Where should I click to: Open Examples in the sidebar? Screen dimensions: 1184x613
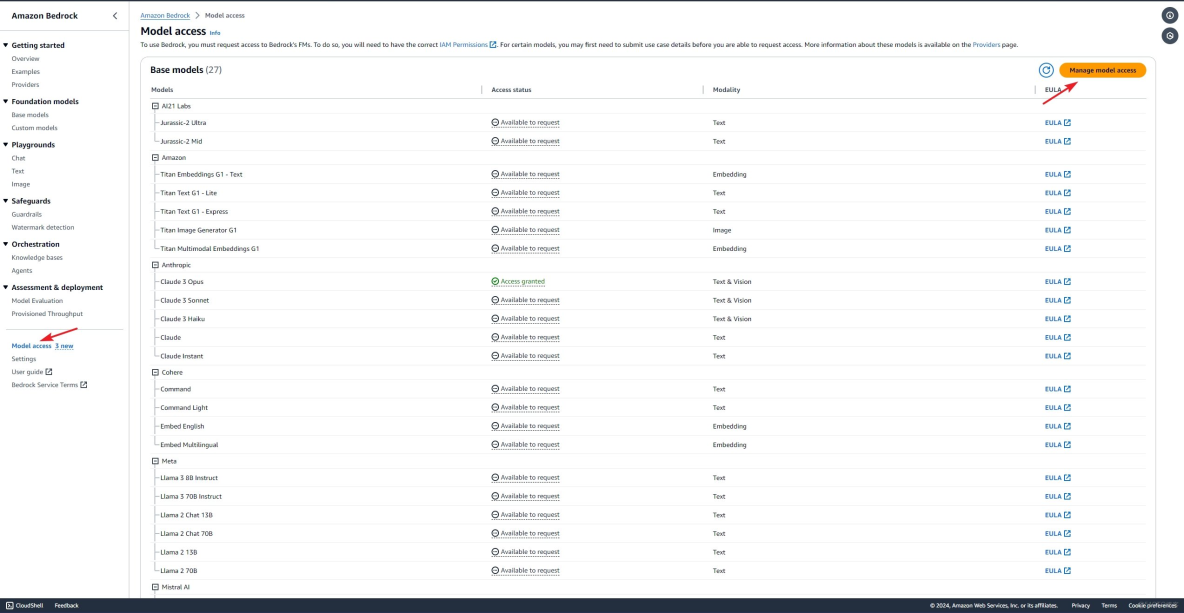(x=26, y=72)
